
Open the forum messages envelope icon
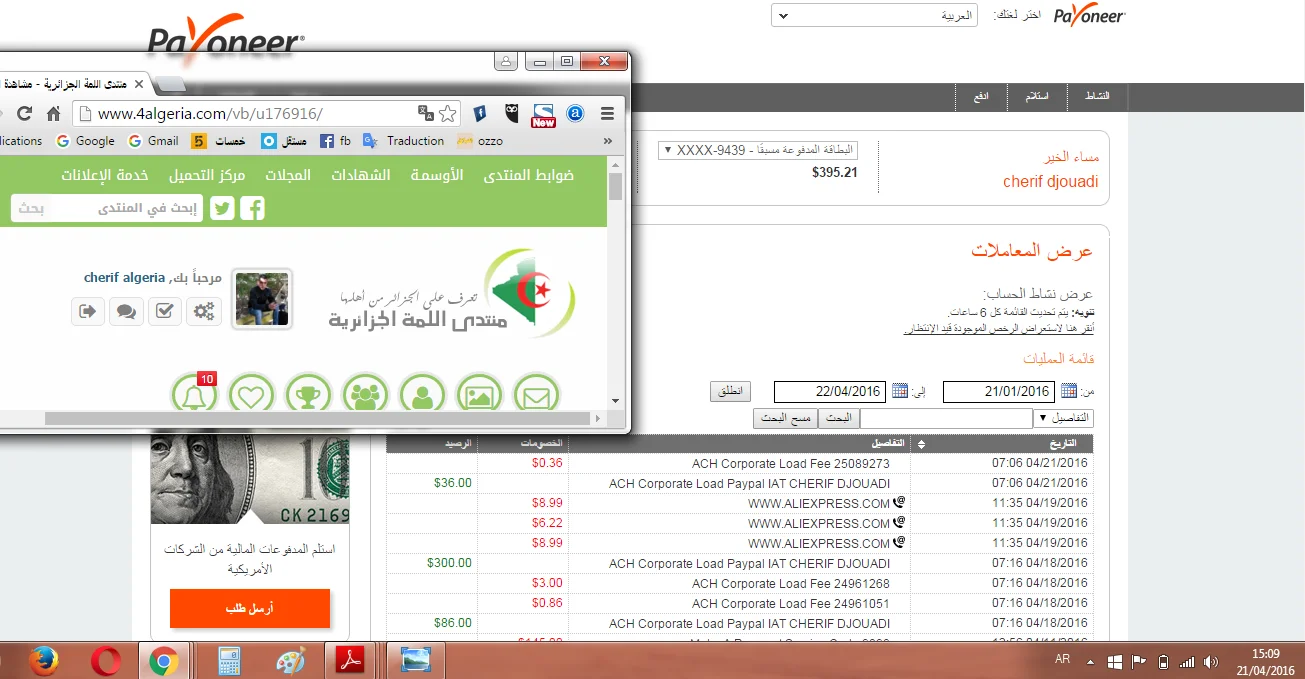[537, 395]
